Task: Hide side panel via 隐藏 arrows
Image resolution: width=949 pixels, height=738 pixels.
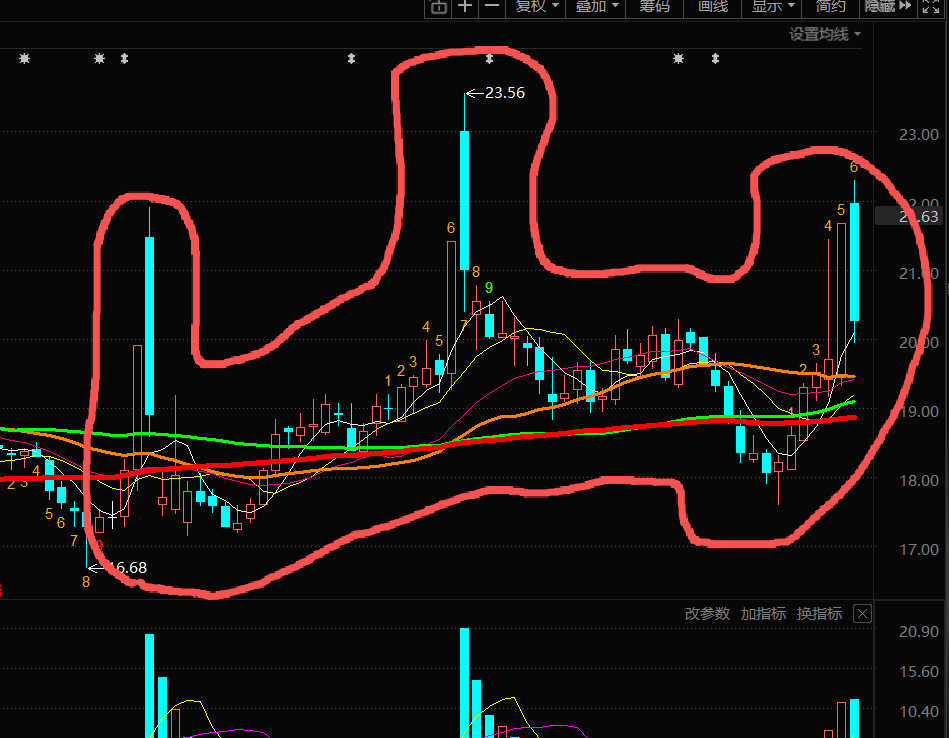Action: pyautogui.click(x=887, y=7)
